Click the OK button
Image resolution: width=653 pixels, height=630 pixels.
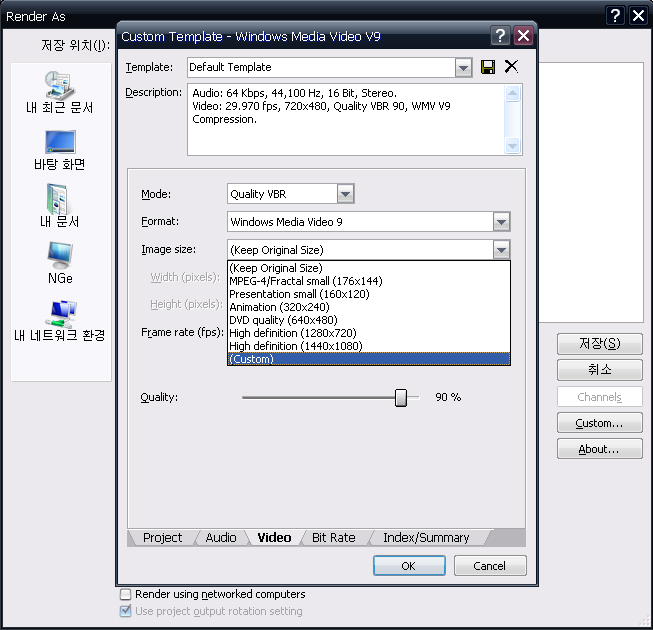[409, 566]
